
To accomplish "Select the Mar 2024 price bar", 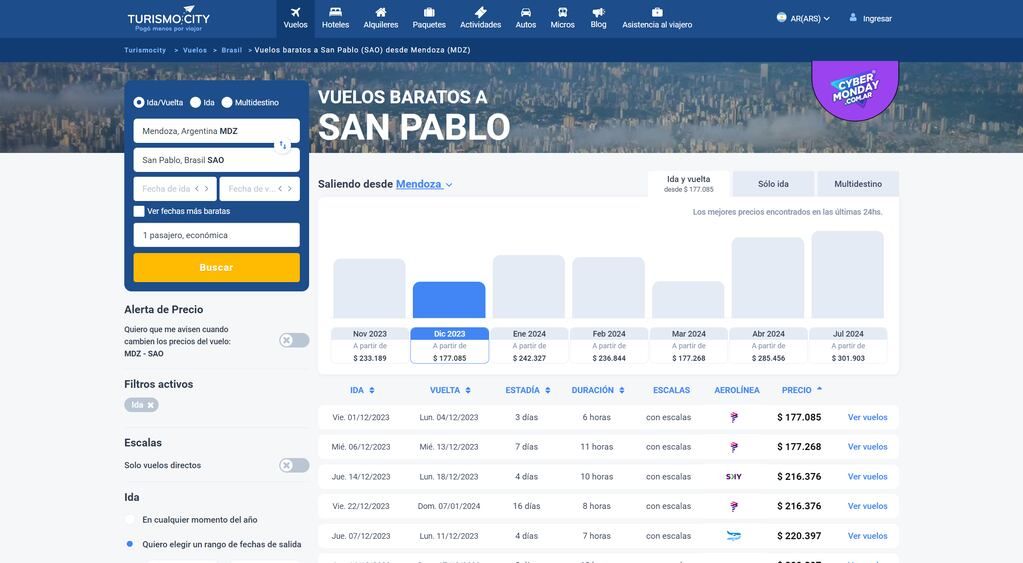I will 688,300.
